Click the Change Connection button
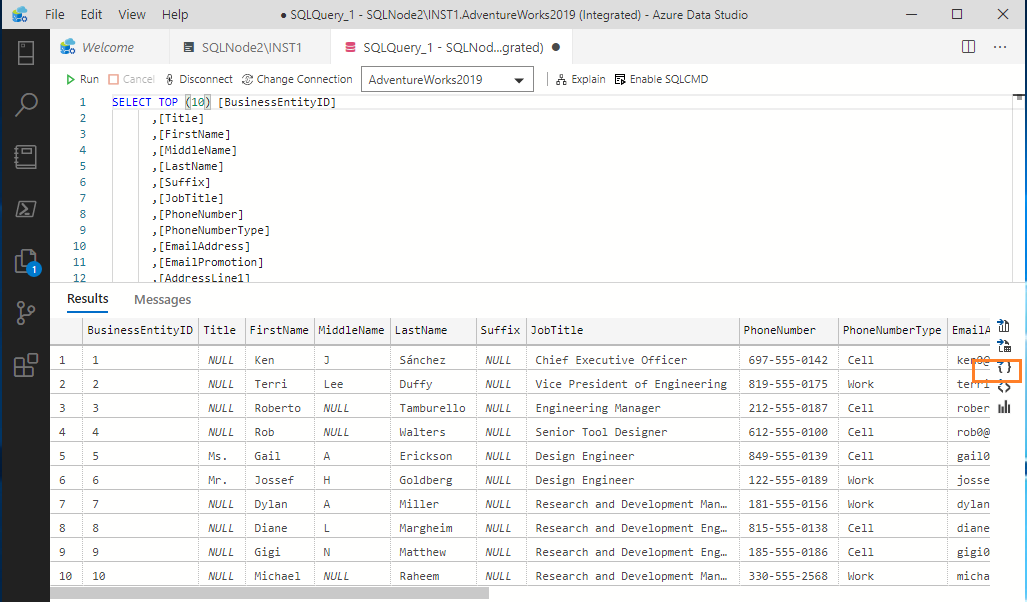The width and height of the screenshot is (1027, 602). (x=297, y=79)
